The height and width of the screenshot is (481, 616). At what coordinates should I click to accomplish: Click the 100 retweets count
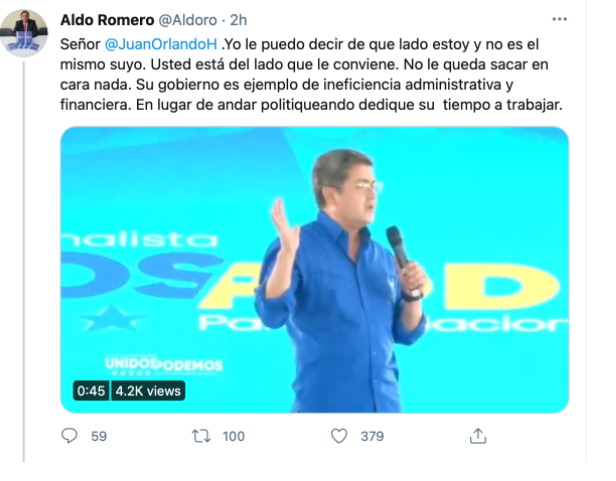pos(234,436)
